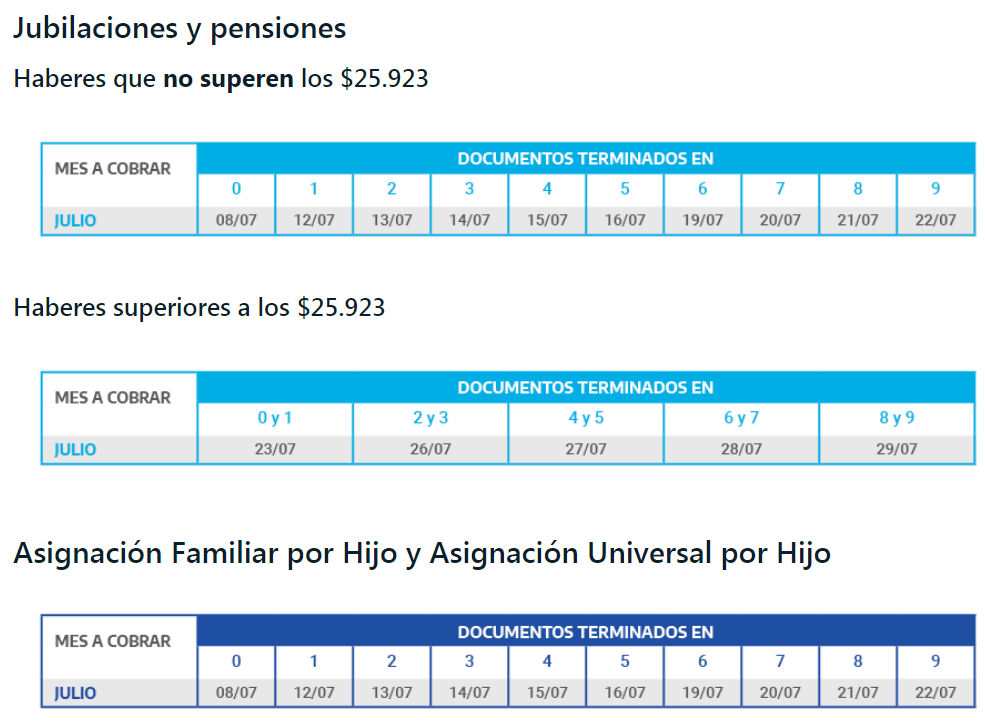Select the 23/07 date cell
Image resolution: width=985 pixels, height=727 pixels.
(275, 449)
